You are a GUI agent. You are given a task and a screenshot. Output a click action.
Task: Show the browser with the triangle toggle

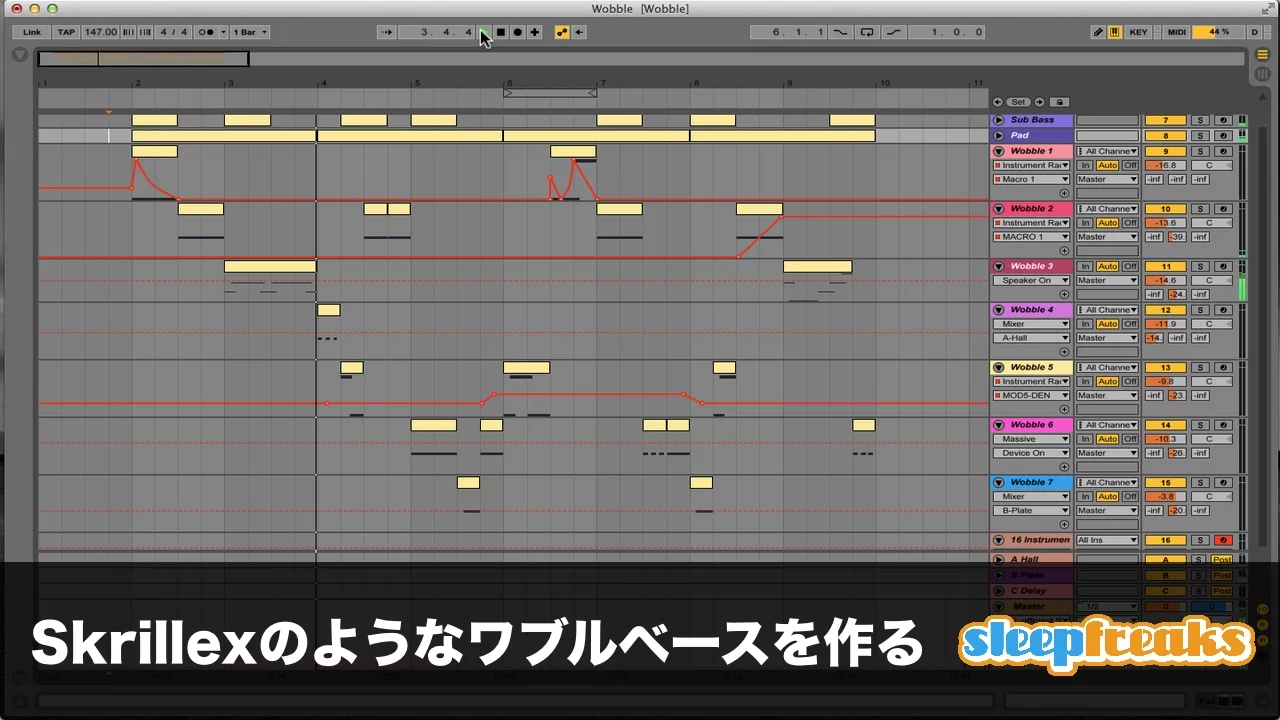pos(20,54)
